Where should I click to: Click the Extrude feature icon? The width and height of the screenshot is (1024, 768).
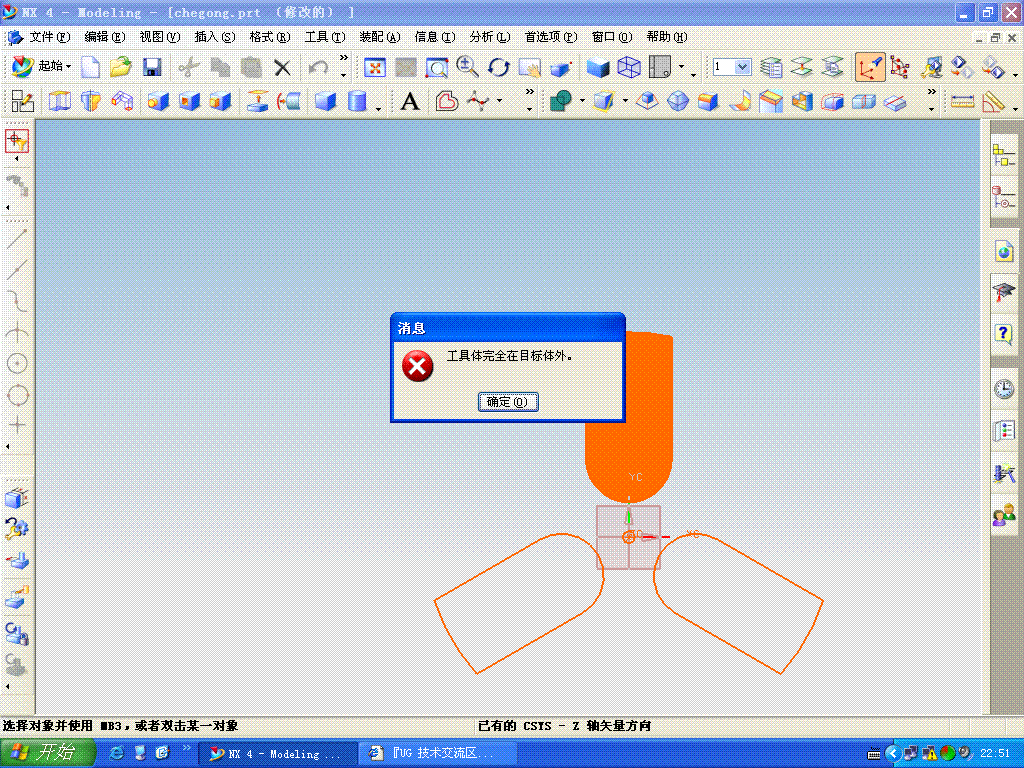[59, 101]
